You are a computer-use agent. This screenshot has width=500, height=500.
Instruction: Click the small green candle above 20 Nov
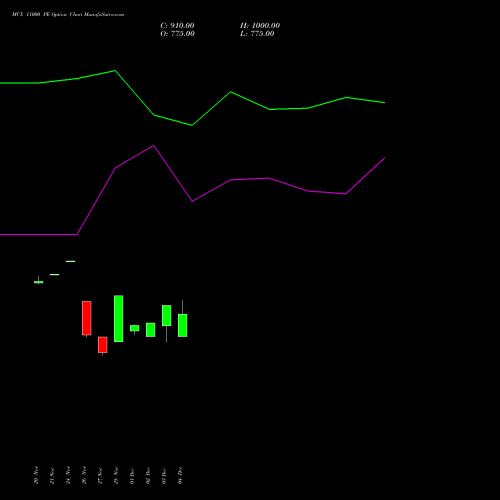39,282
